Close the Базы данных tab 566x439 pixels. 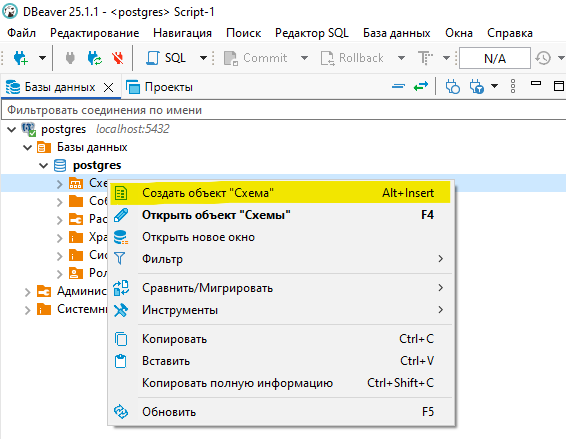(109, 87)
